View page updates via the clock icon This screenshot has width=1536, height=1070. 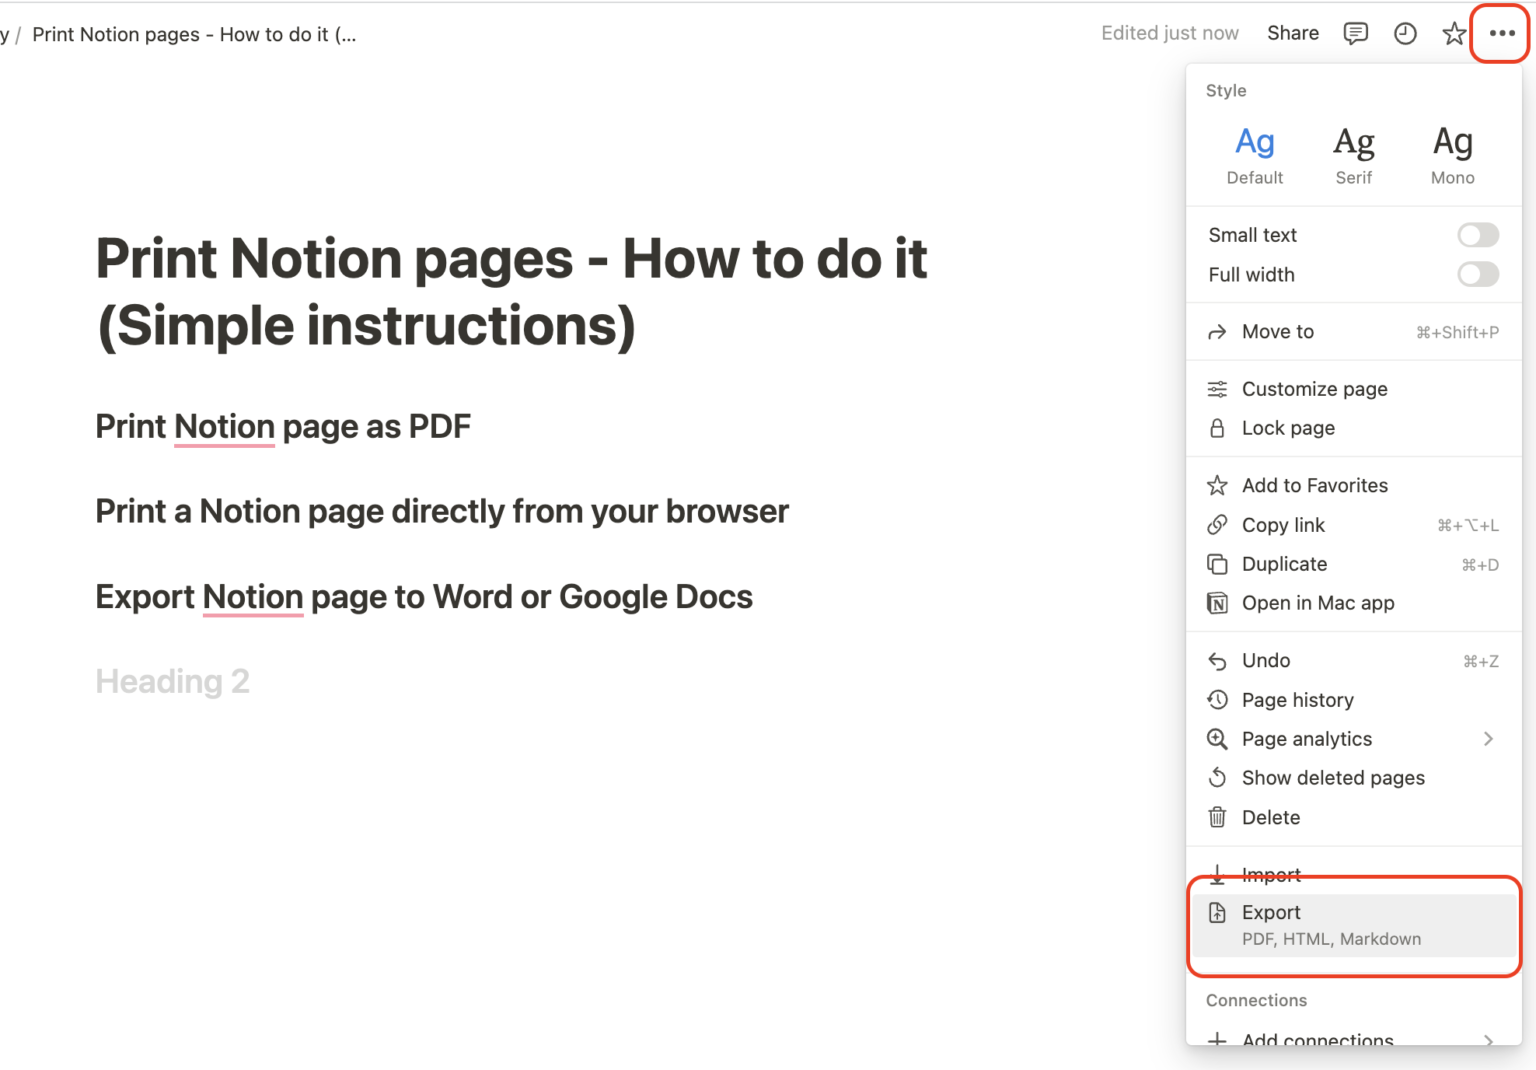(1404, 33)
